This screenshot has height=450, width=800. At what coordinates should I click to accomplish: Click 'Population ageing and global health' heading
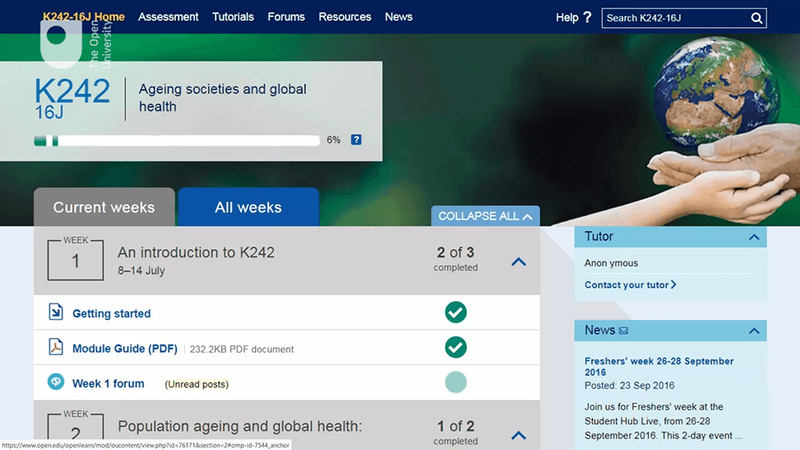coord(240,426)
